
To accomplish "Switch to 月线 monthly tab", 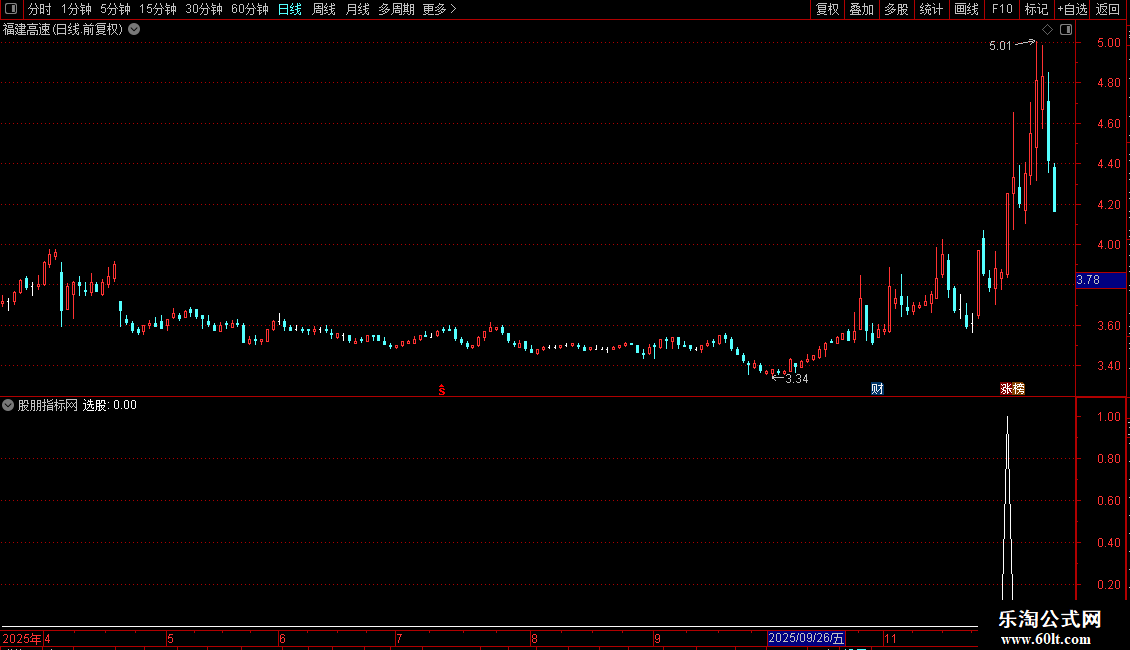I will click(357, 9).
